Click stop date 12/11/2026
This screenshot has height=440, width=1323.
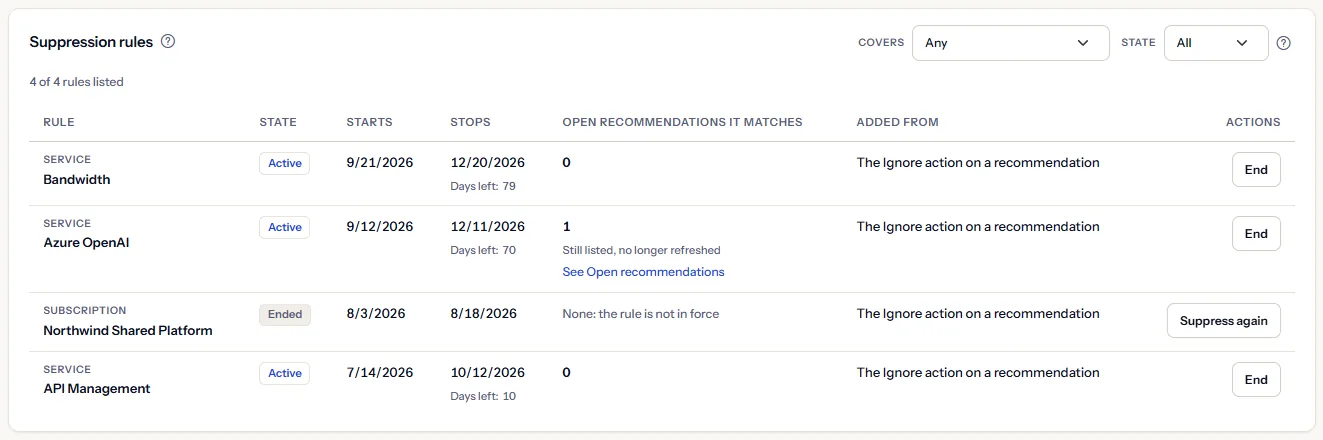(x=487, y=226)
